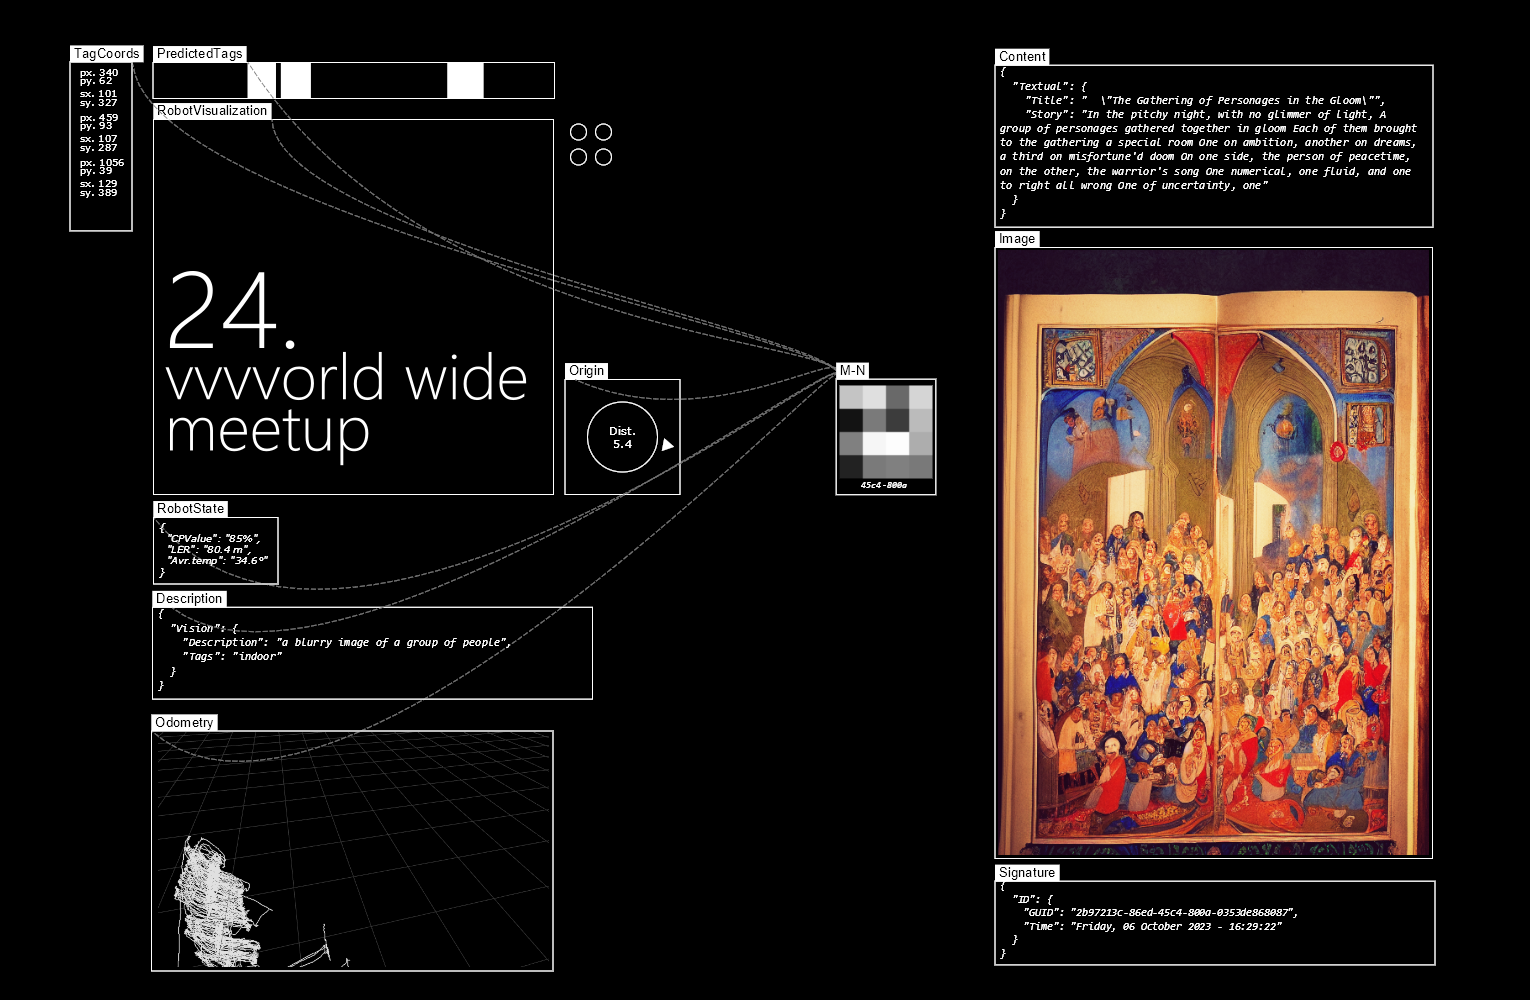Open the Image panel label
This screenshot has height=1000, width=1530.
1017,239
